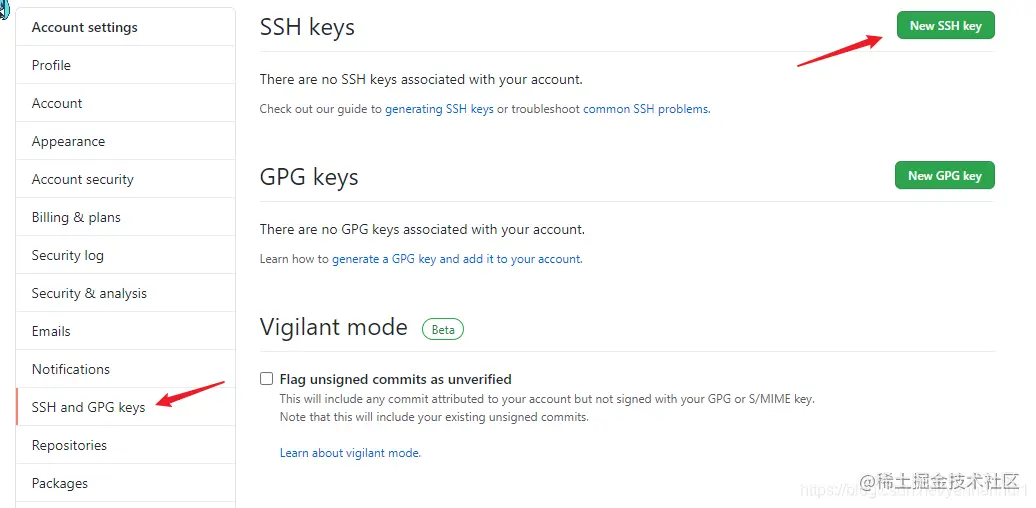Click the New SSH key button
Screen dimensions: 1036x508
[x=945, y=26]
